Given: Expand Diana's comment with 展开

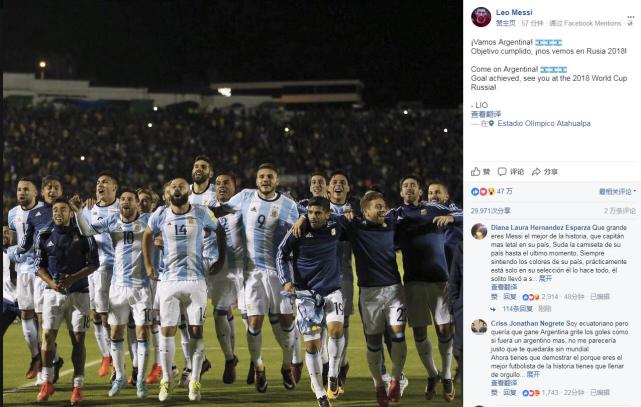Looking at the screenshot, I should click(545, 278).
